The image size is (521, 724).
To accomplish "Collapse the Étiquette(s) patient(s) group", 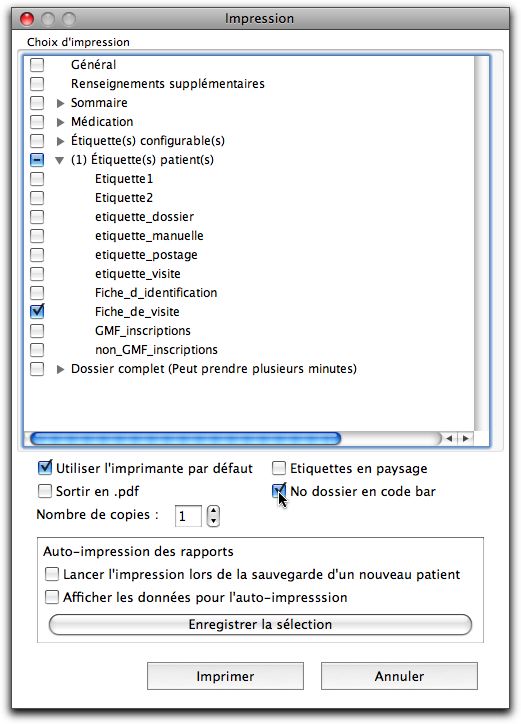I will (60, 160).
